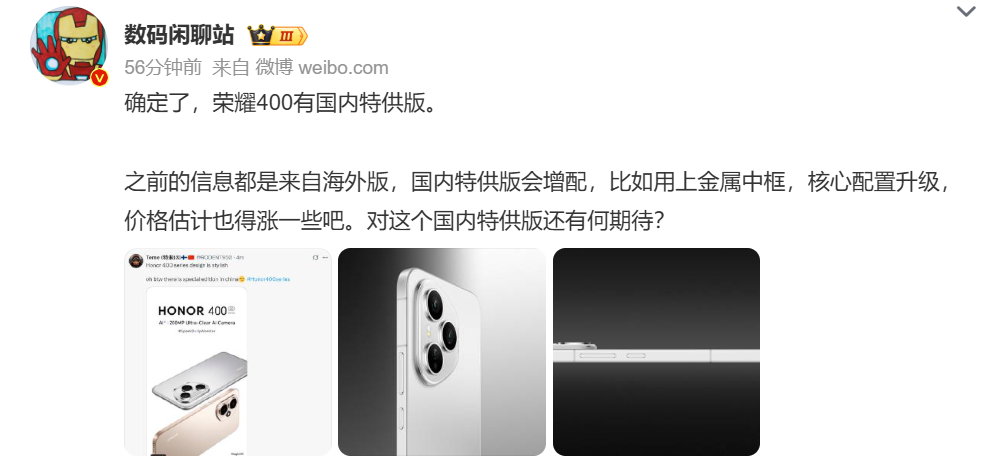This screenshot has width=1004, height=470.
Task: Click the orange verified V badge
Action: (99, 78)
